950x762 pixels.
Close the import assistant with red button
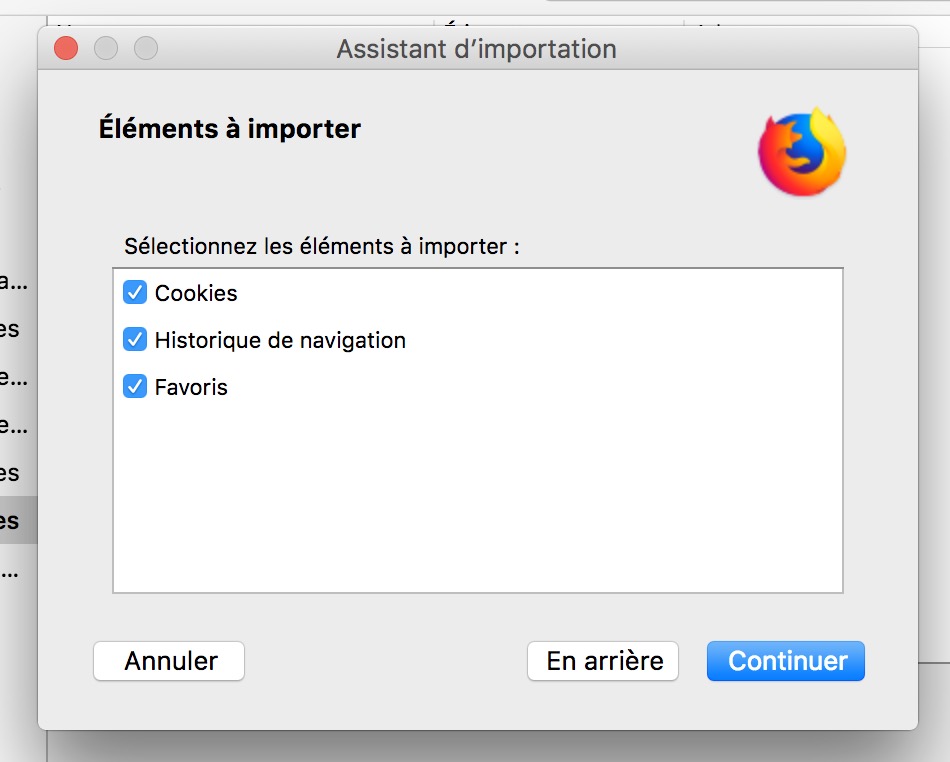(66, 48)
